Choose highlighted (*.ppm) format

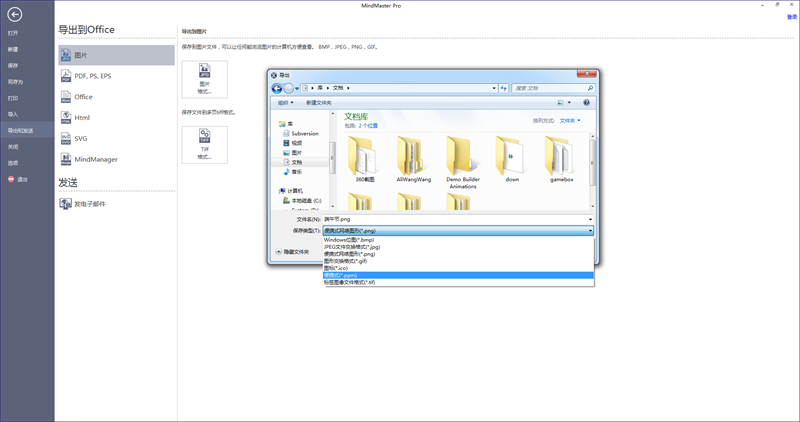coord(459,276)
